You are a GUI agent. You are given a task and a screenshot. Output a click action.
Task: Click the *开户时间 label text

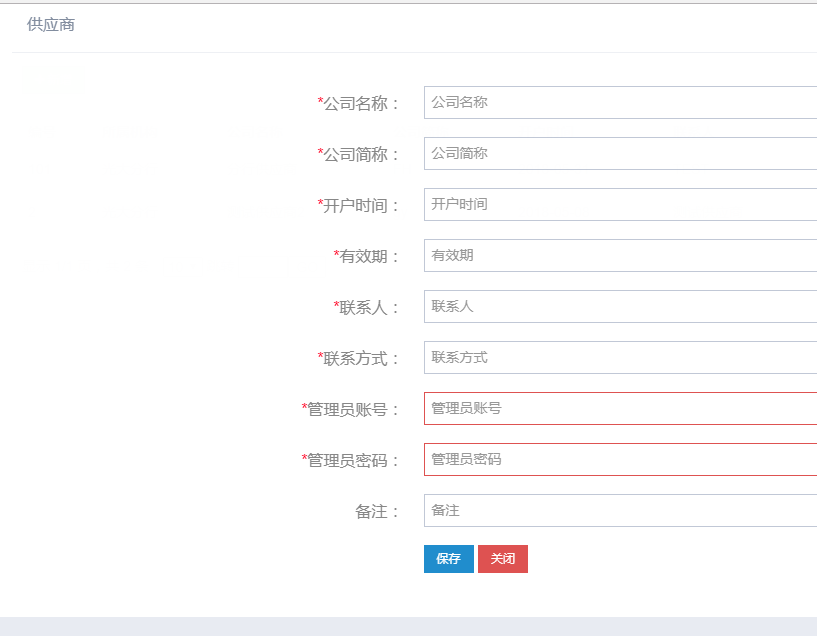pyautogui.click(x=358, y=206)
